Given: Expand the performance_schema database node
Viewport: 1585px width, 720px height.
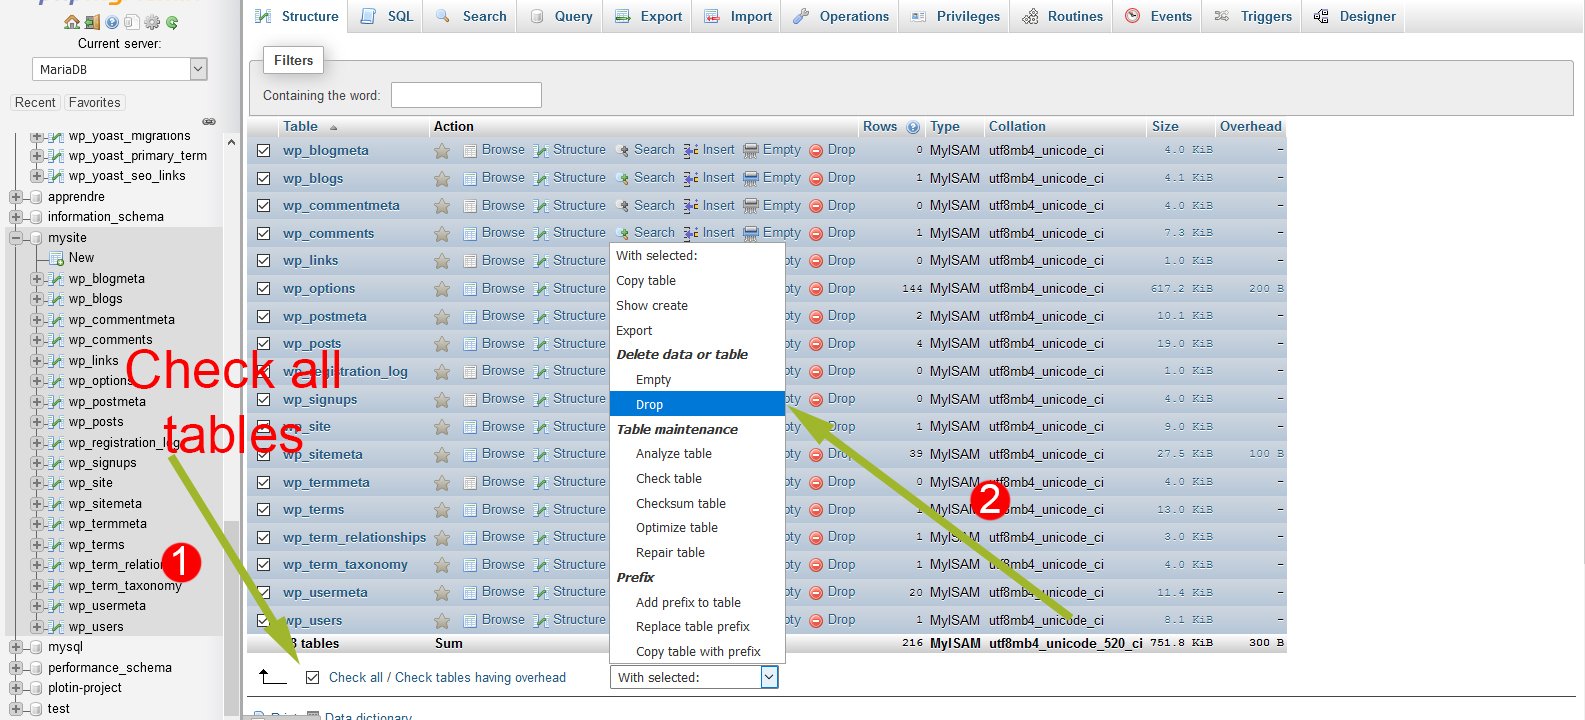Looking at the screenshot, I should tap(16, 667).
